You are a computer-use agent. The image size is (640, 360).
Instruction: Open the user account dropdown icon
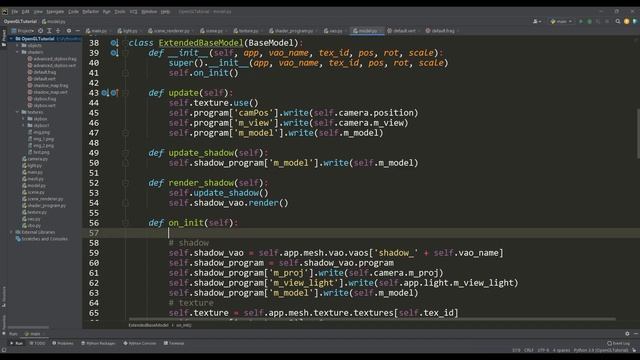537,21
